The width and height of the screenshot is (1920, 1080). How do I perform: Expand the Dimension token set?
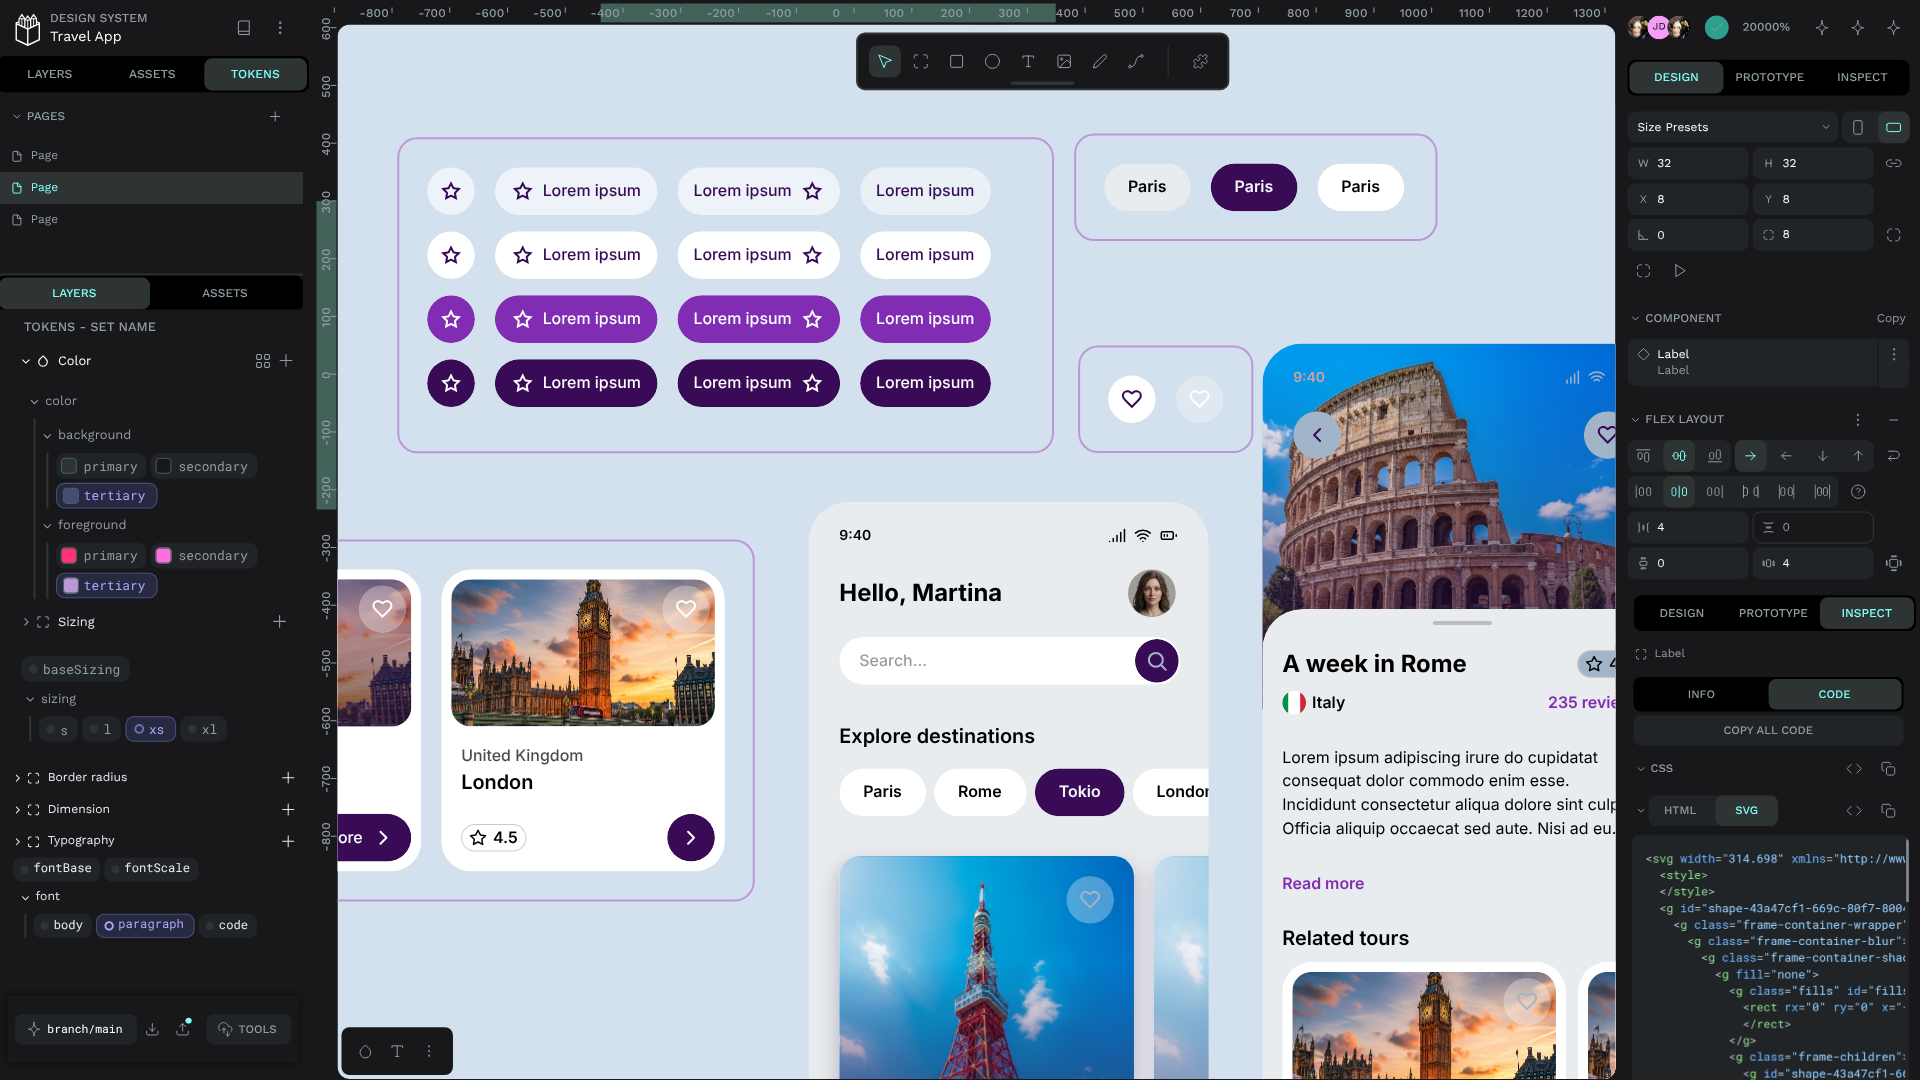coord(17,810)
